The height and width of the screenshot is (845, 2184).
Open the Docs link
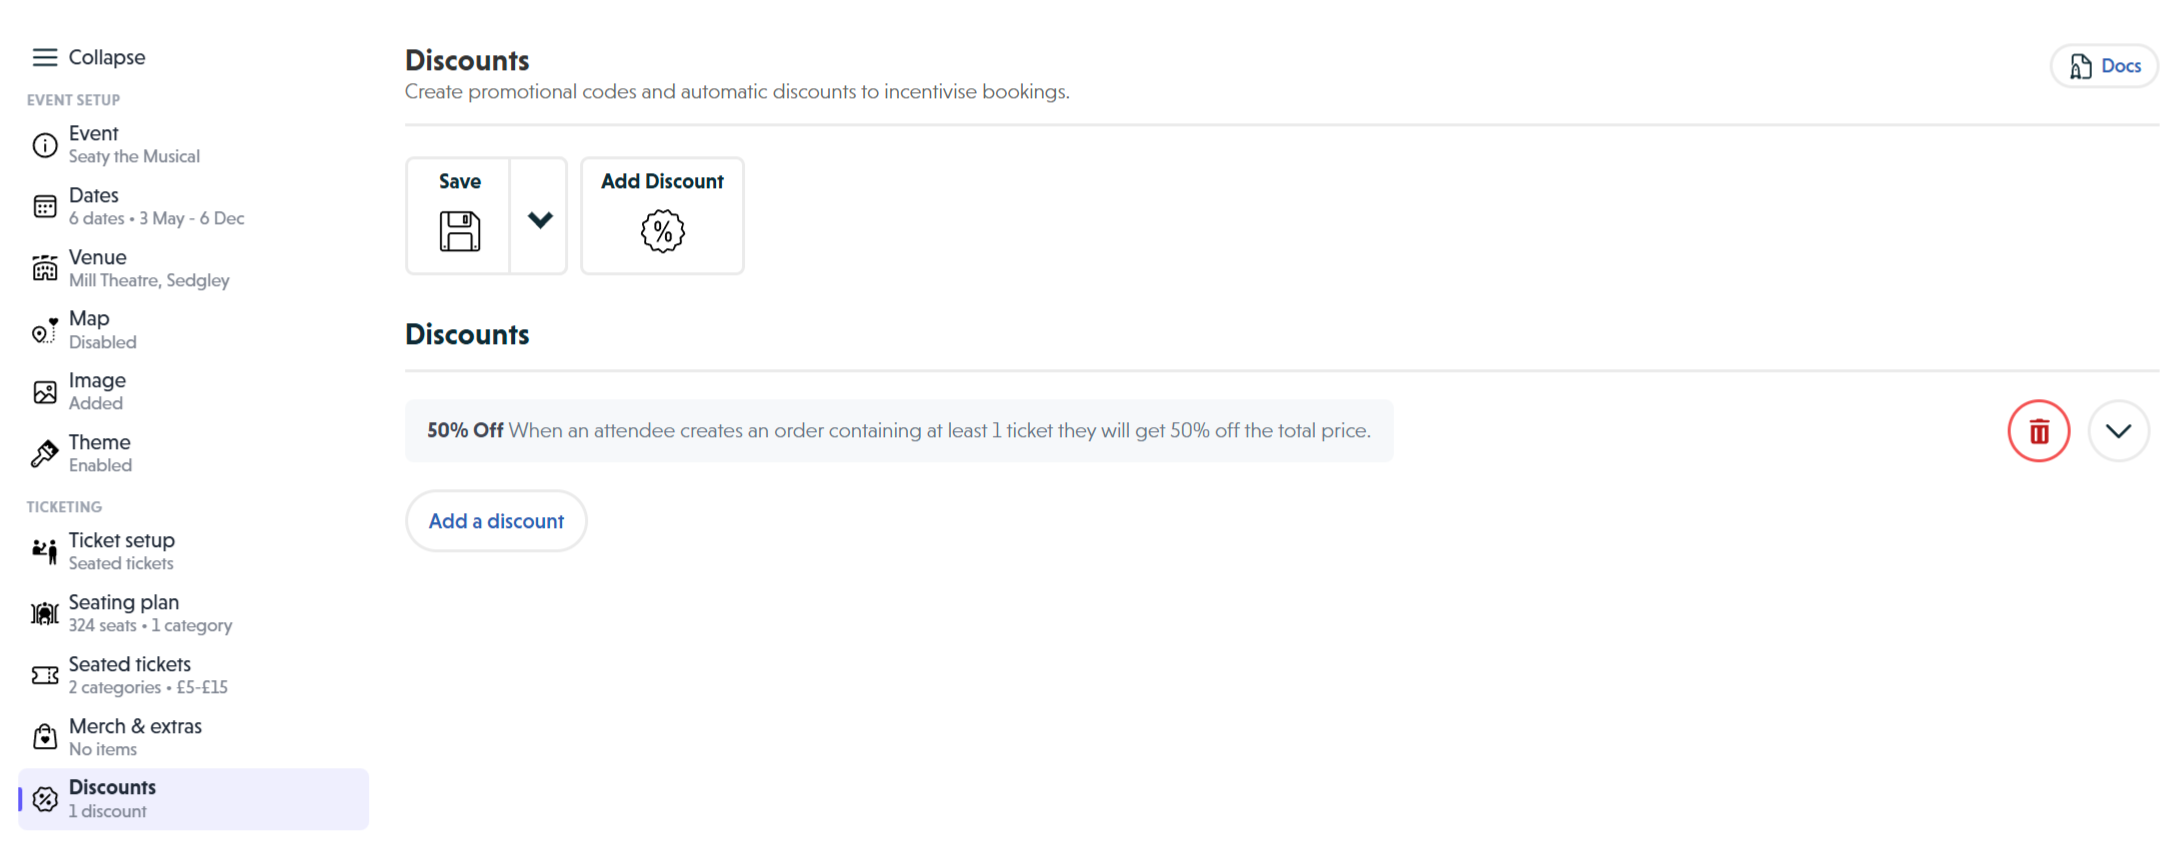click(x=2103, y=65)
